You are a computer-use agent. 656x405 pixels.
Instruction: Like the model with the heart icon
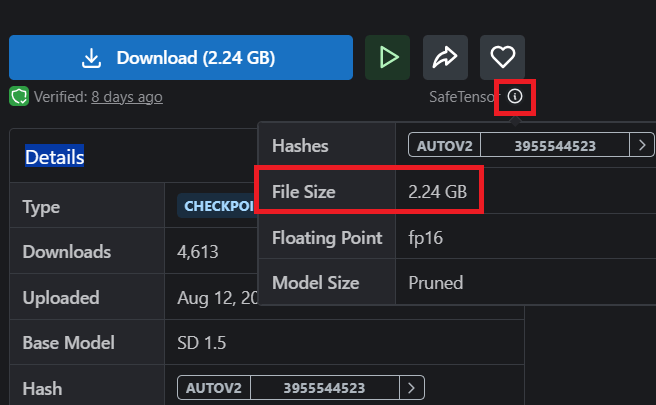click(502, 58)
